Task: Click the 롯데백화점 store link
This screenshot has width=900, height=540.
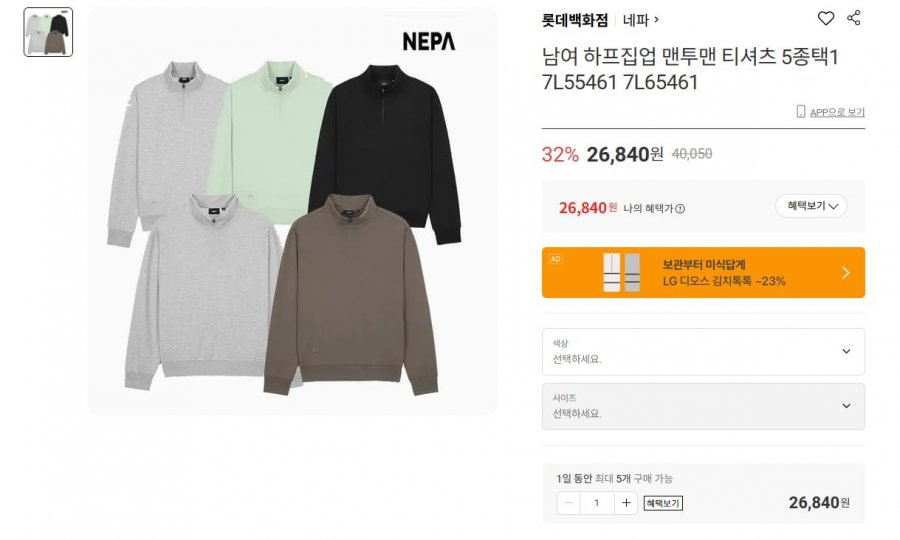Action: (x=575, y=21)
